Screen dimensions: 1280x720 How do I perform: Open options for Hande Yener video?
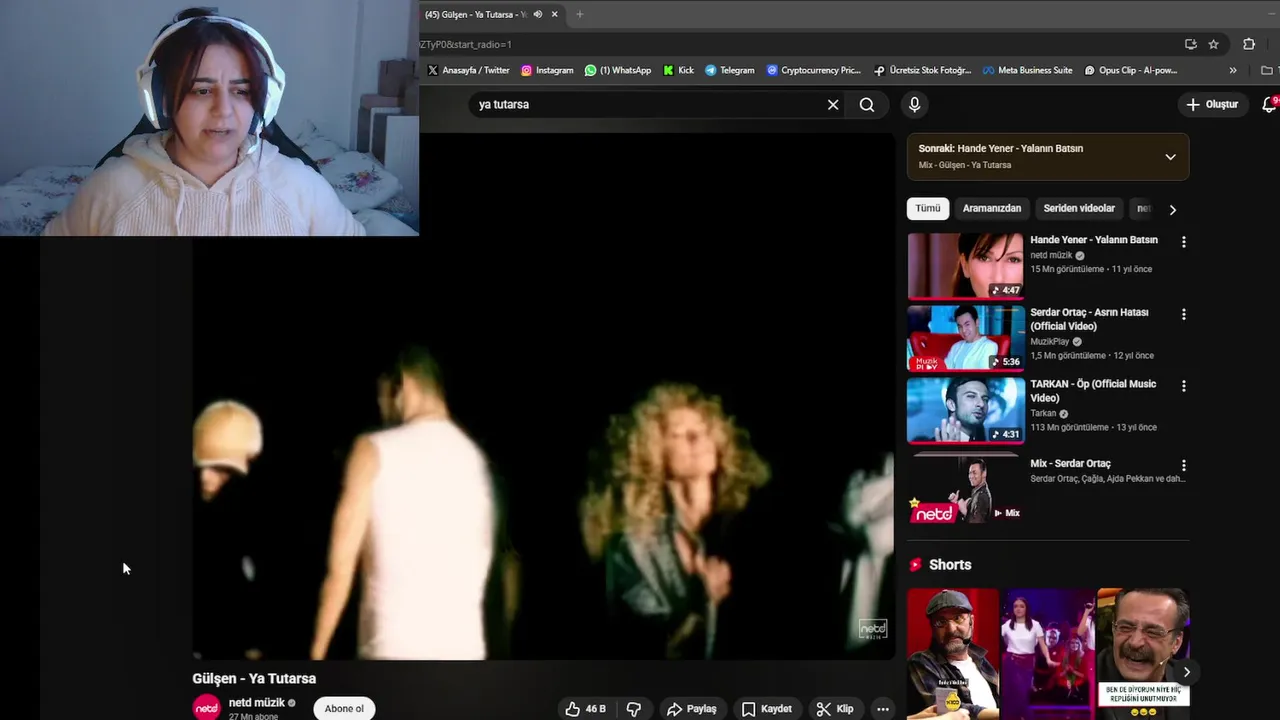point(1184,242)
